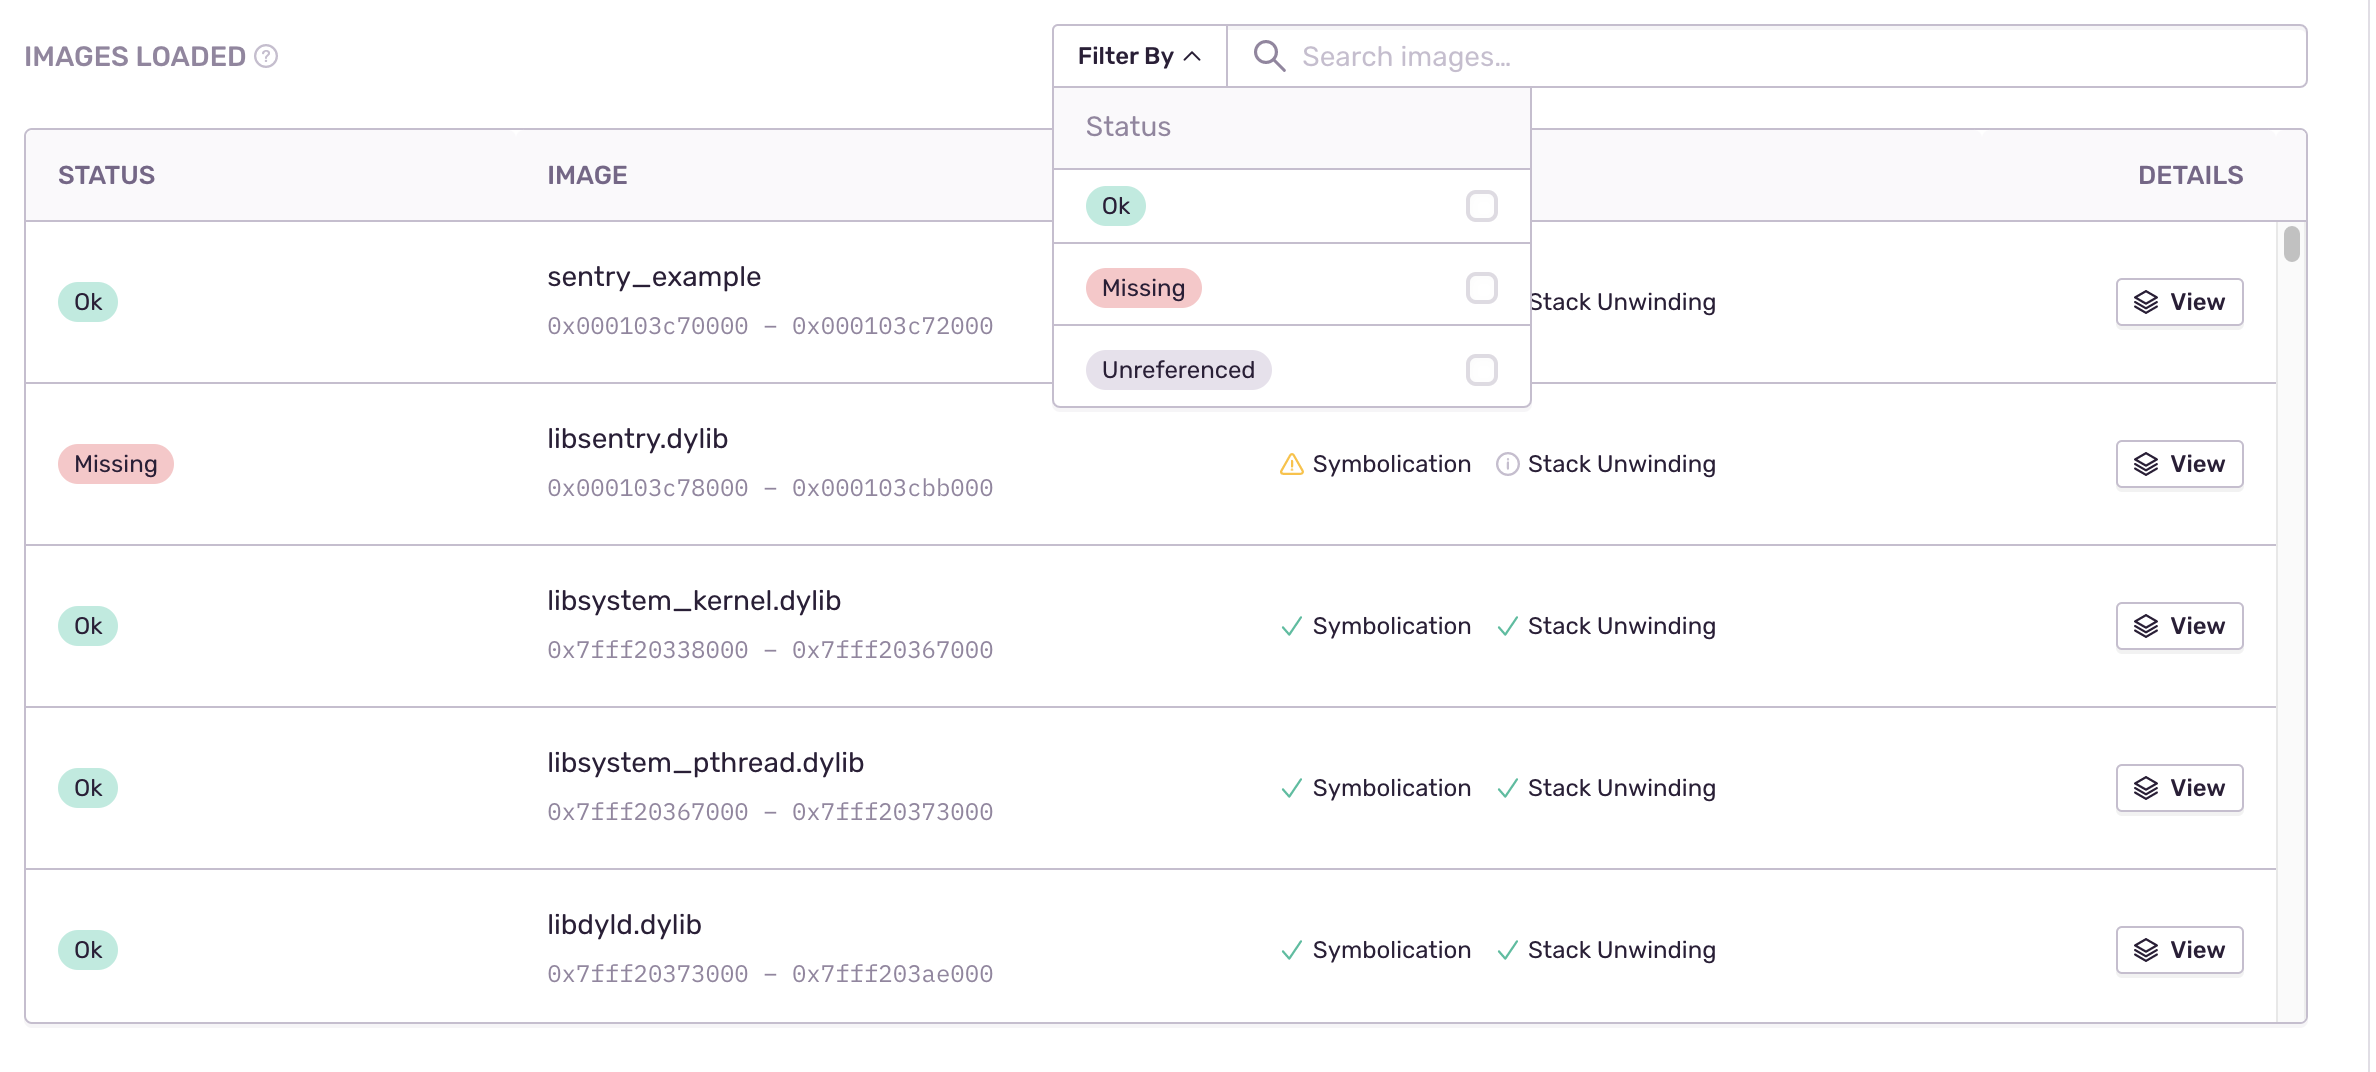This screenshot has width=2376, height=1072.
Task: Click the search magnifier icon
Action: click(1268, 56)
